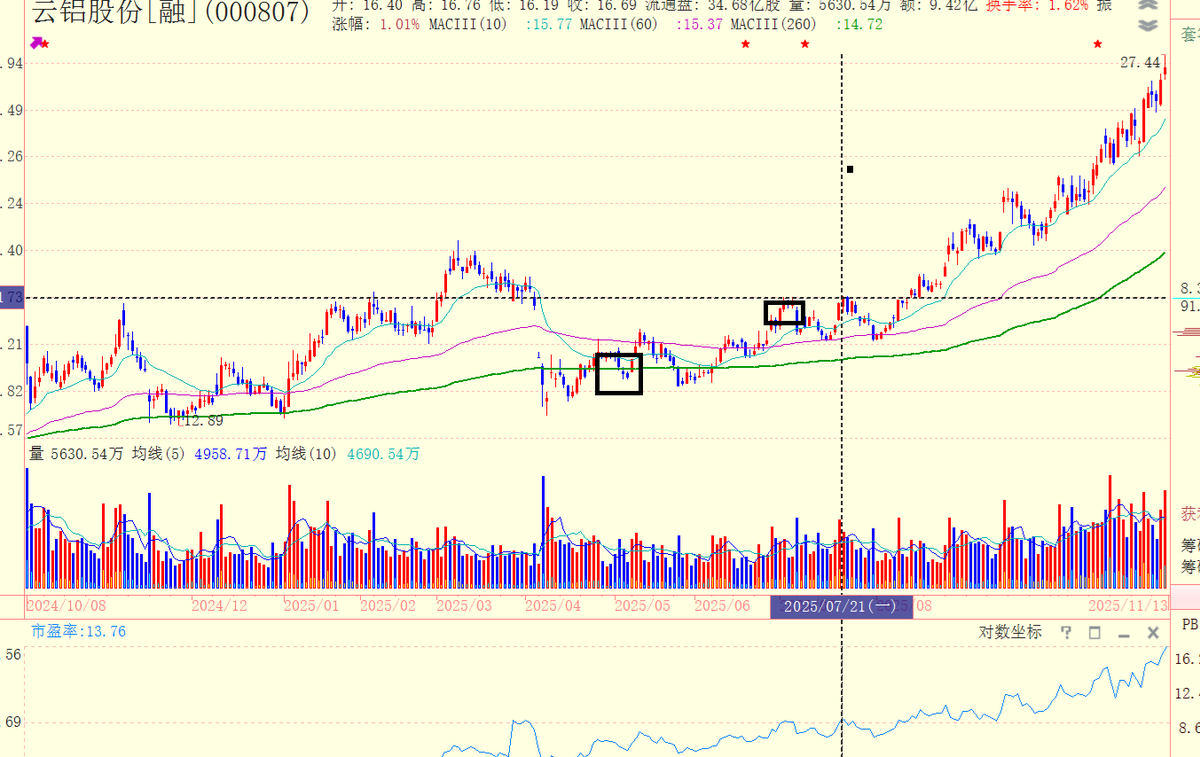Click the cyan value 15.77
Screen dimensions: 1200x757
(x=548, y=24)
